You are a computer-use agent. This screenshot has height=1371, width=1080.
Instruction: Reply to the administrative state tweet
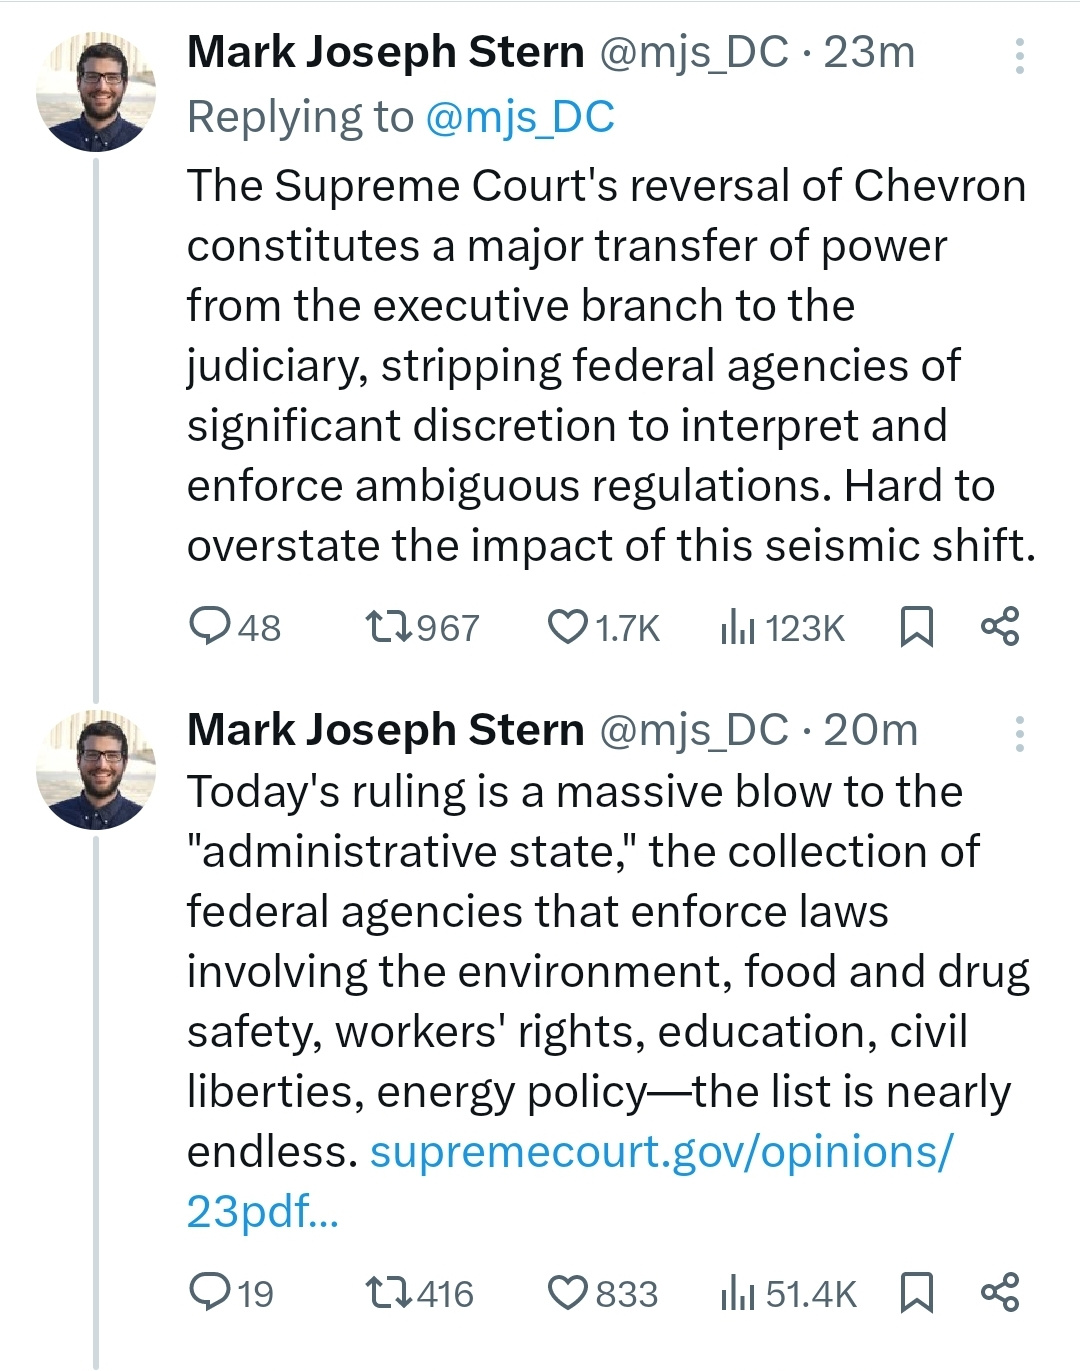click(210, 1292)
